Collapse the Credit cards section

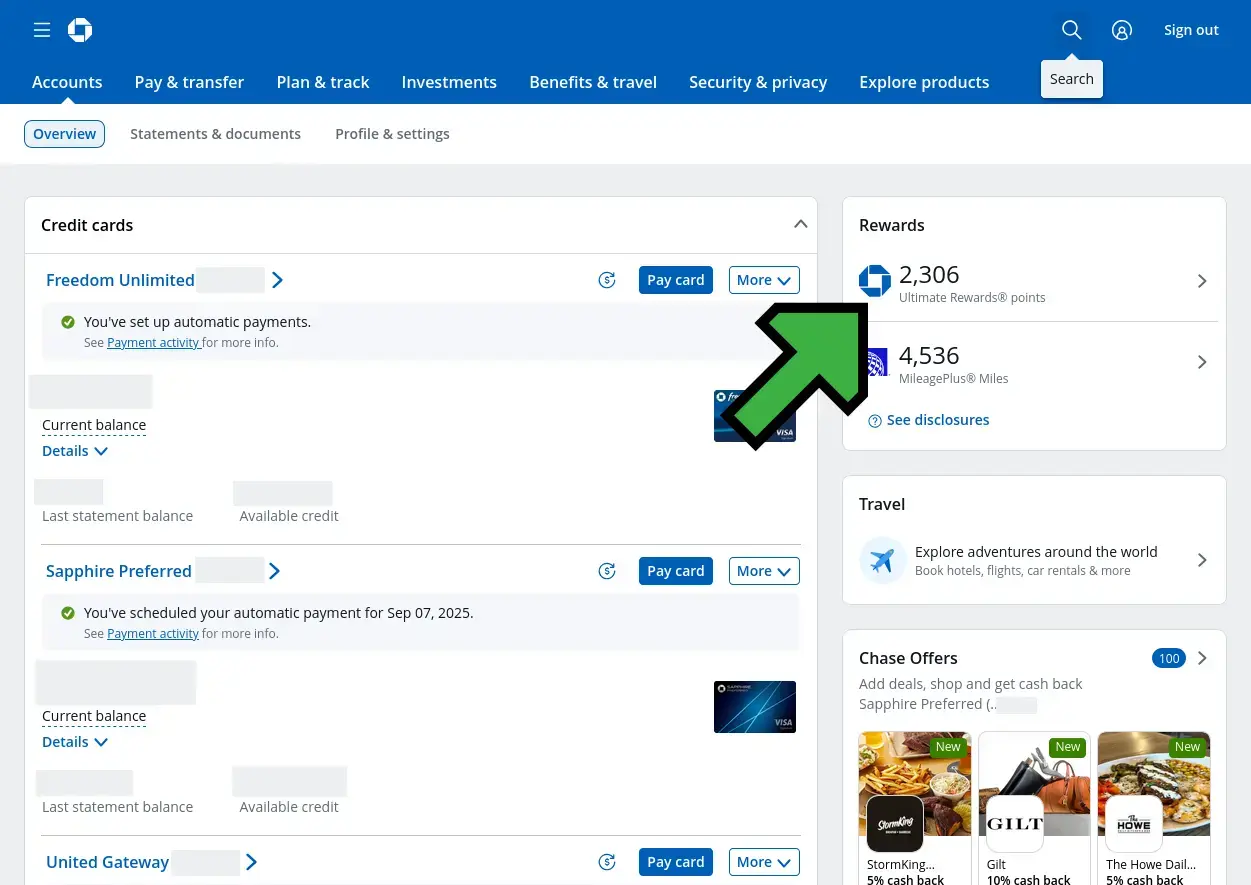click(x=800, y=224)
